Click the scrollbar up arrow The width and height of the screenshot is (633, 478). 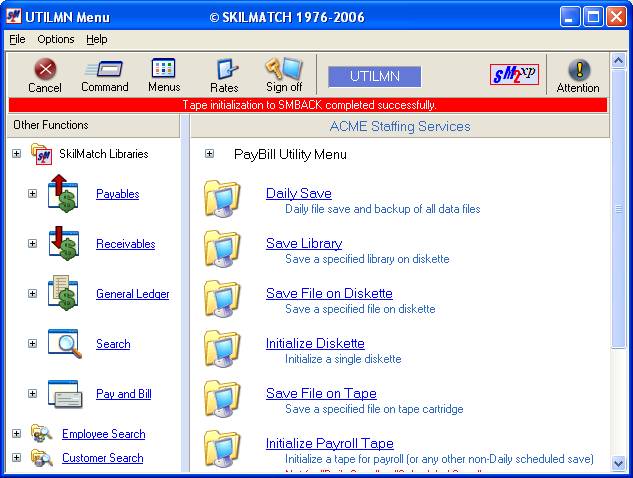pos(618,61)
